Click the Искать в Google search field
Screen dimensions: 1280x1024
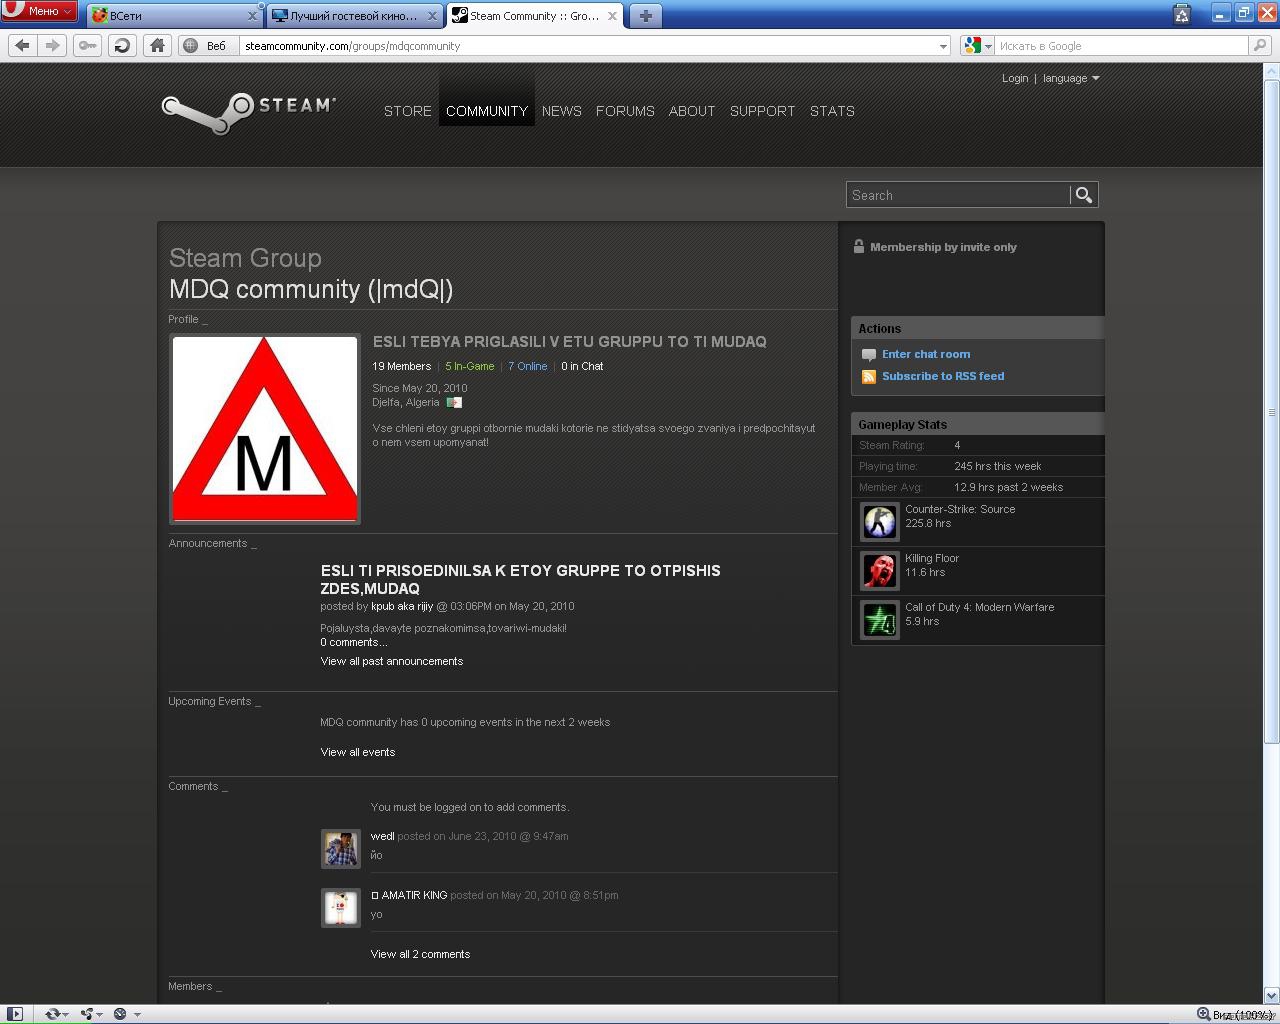pyautogui.click(x=1122, y=46)
